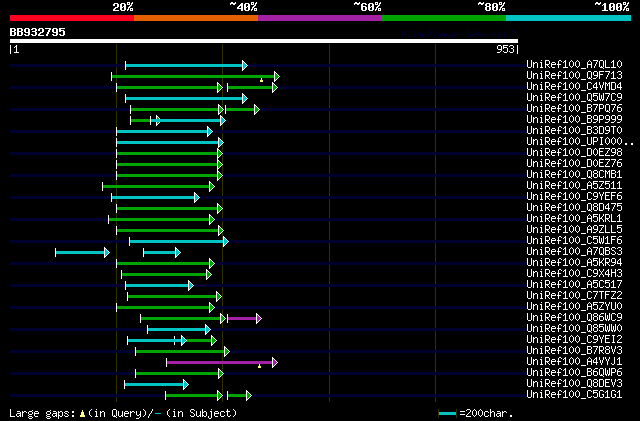Select label UniRef100_Q86WC9

(574, 318)
